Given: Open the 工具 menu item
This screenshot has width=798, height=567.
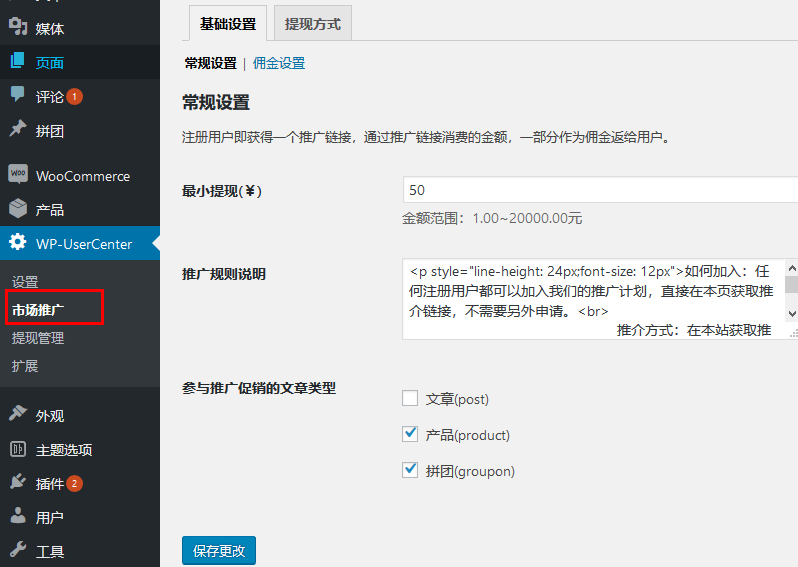Looking at the screenshot, I should coord(80,551).
